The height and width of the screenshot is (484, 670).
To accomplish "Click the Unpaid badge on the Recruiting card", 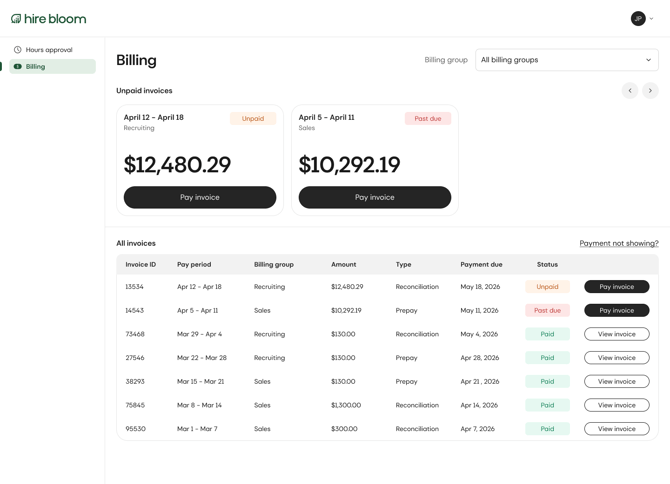I will pyautogui.click(x=253, y=118).
